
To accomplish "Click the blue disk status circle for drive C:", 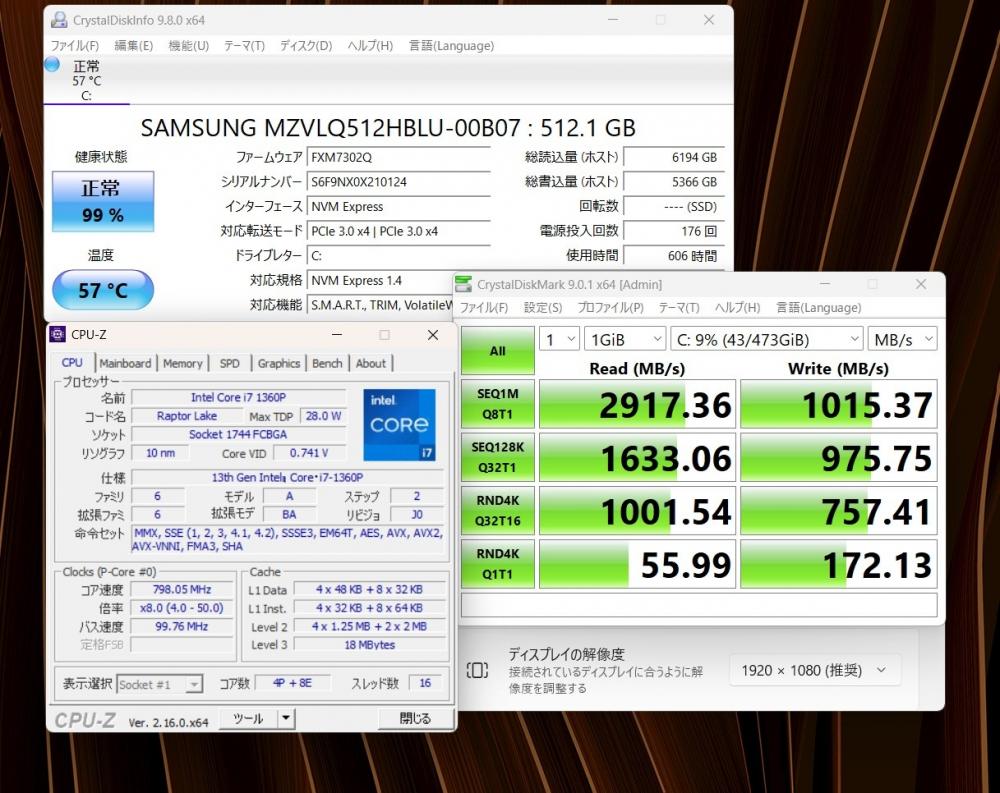I will pos(52,64).
